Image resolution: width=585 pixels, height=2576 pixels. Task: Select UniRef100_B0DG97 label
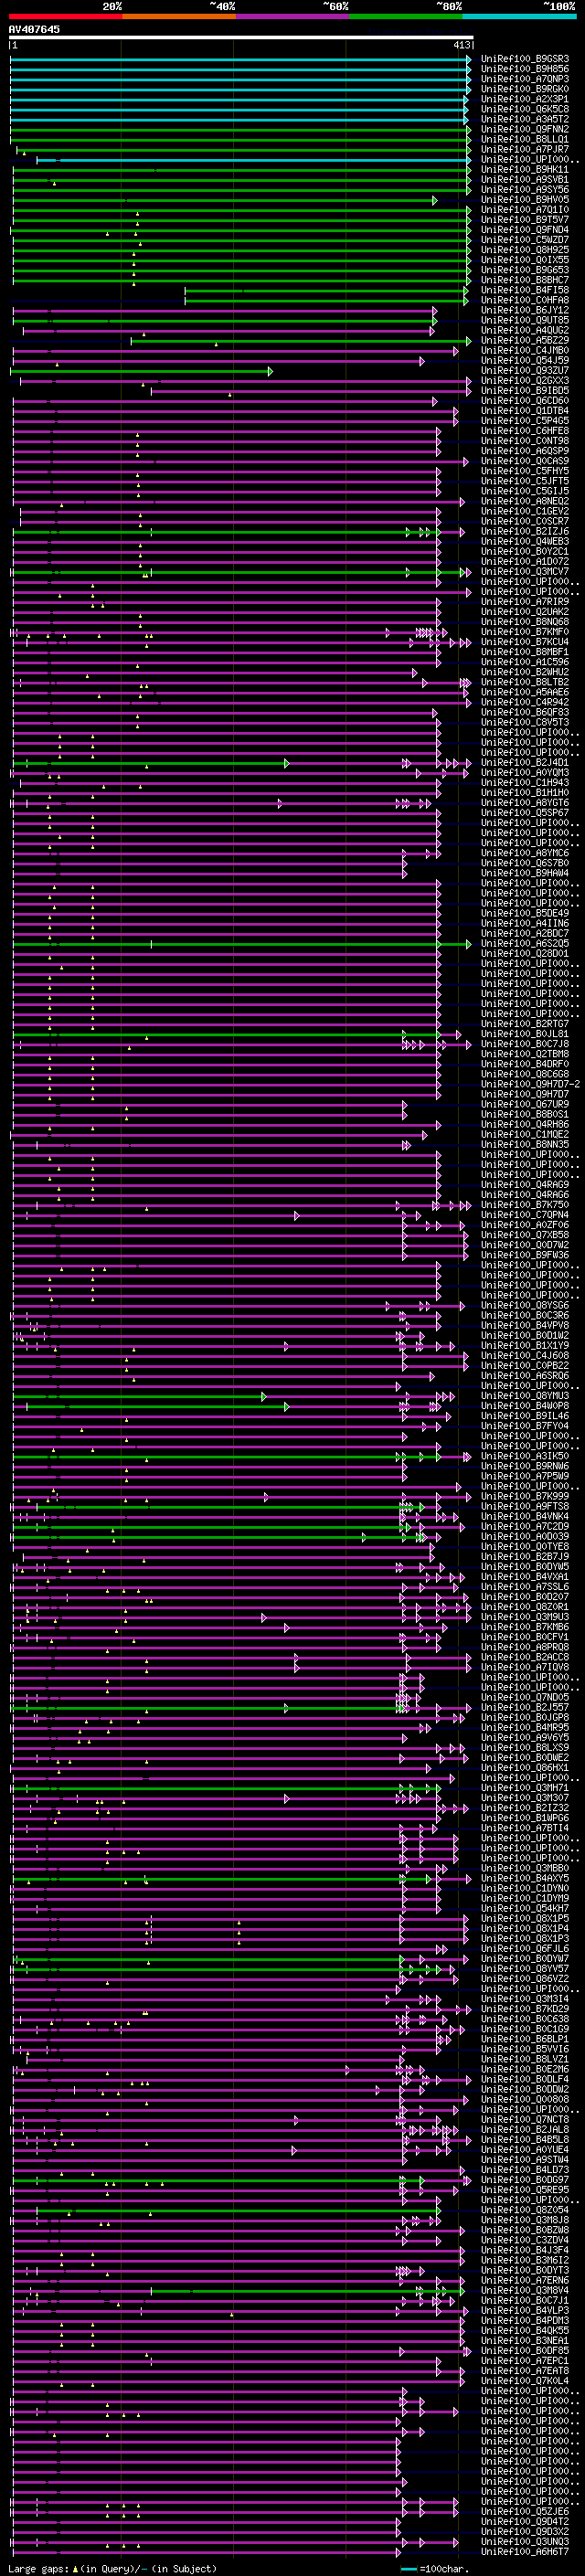(x=525, y=2179)
